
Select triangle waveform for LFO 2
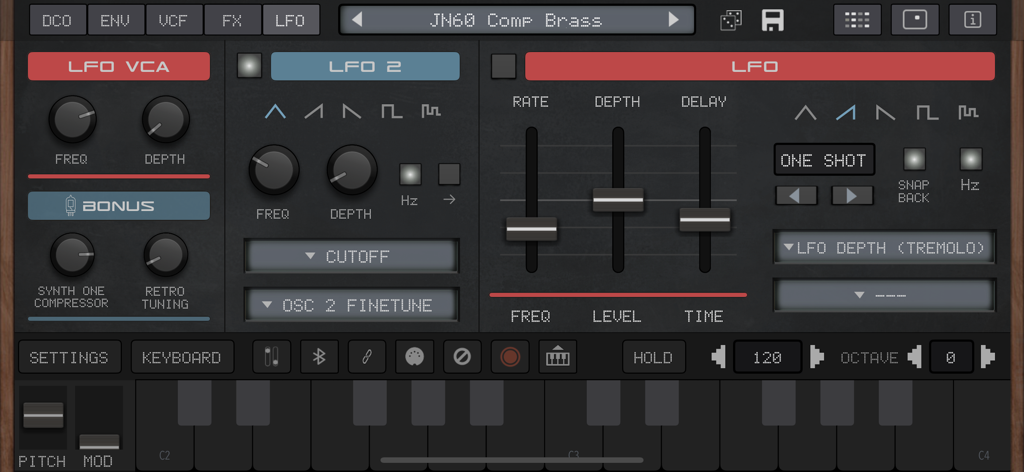pos(275,112)
